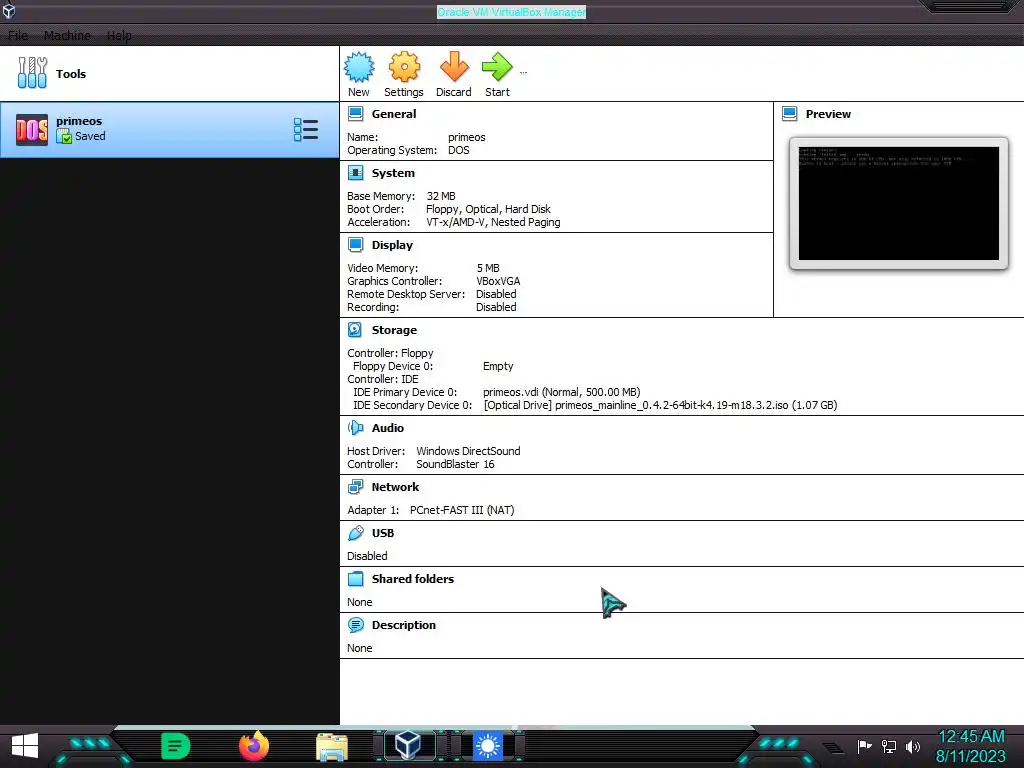Click the Boot Order Floppy, Optical, Hard Disk value
Viewport: 1024px width, 768px height.
[488, 209]
